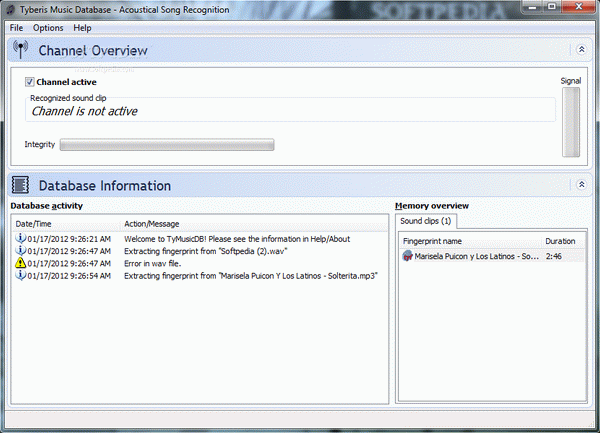Click the Fingerprint name column header

(x=471, y=241)
